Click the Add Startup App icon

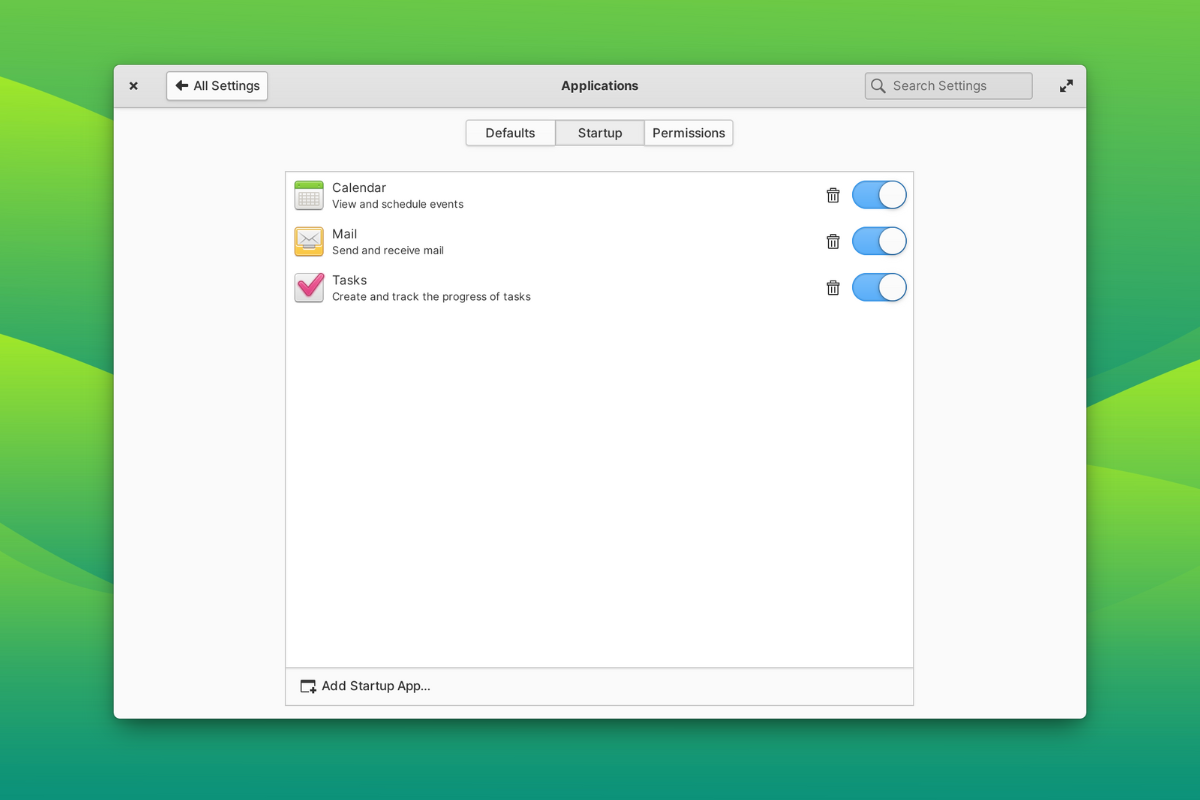pyautogui.click(x=307, y=686)
